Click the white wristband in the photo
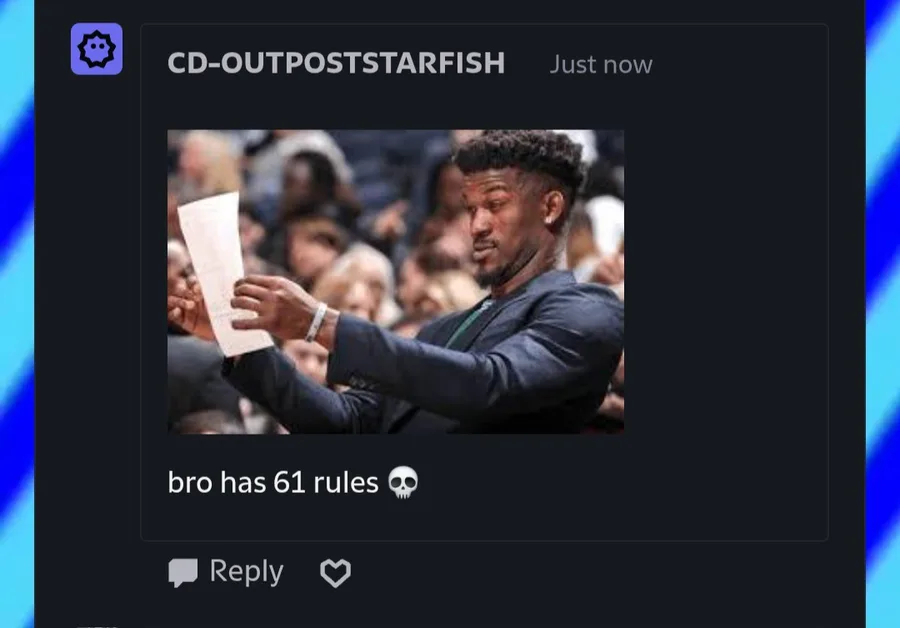Screen dimensions: 900x628 (x=316, y=322)
